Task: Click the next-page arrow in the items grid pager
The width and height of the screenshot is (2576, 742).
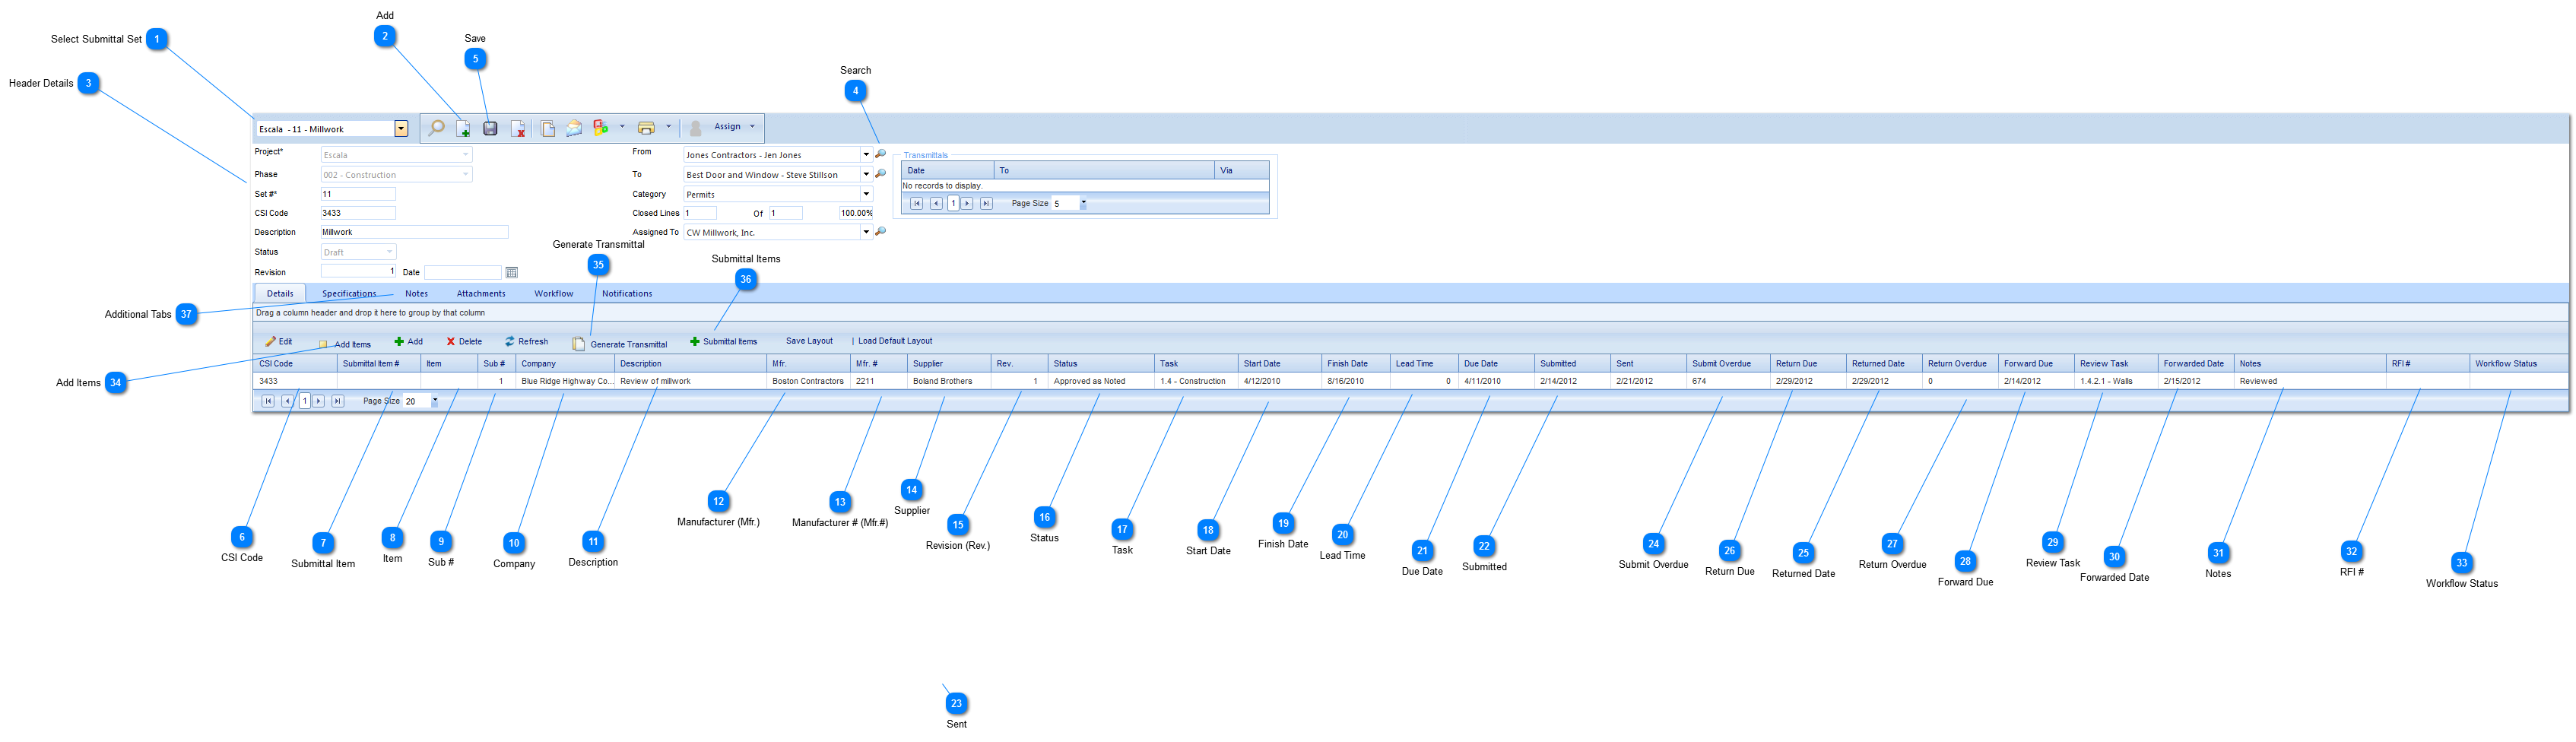Action: (x=318, y=401)
